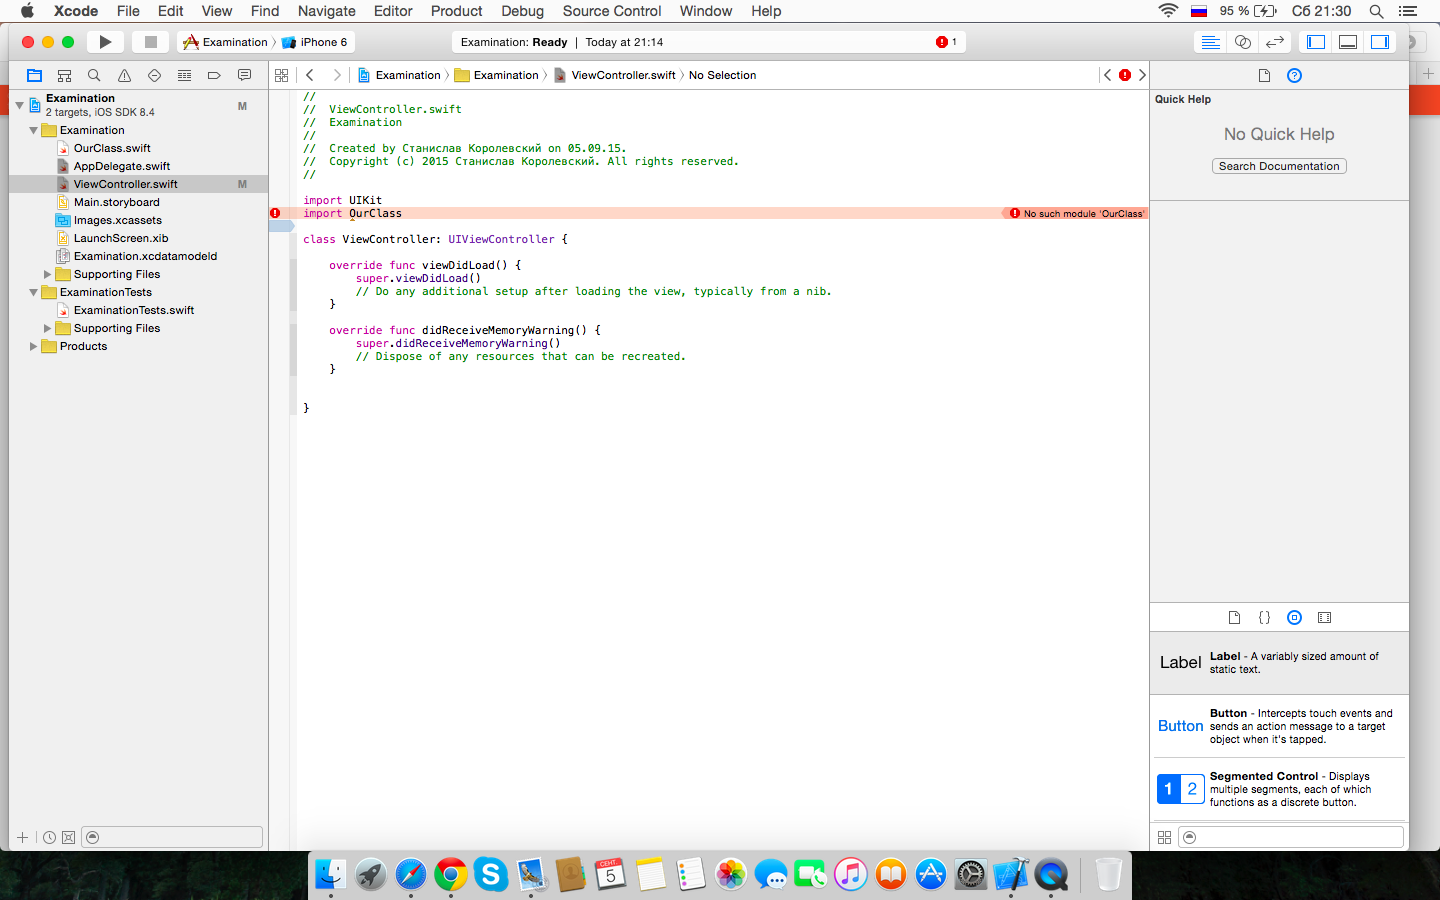Image resolution: width=1440 pixels, height=900 pixels.
Task: Open the Source Control menu
Action: (x=612, y=11)
